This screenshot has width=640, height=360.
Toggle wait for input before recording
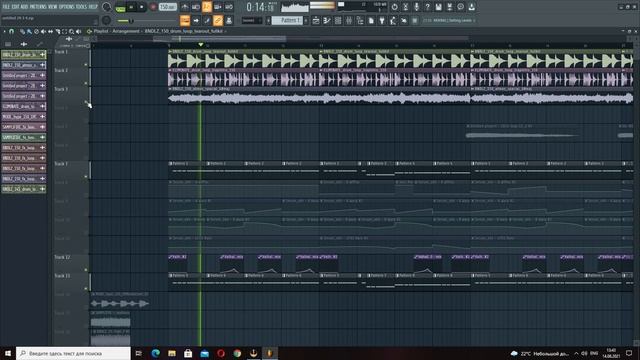click(196, 7)
